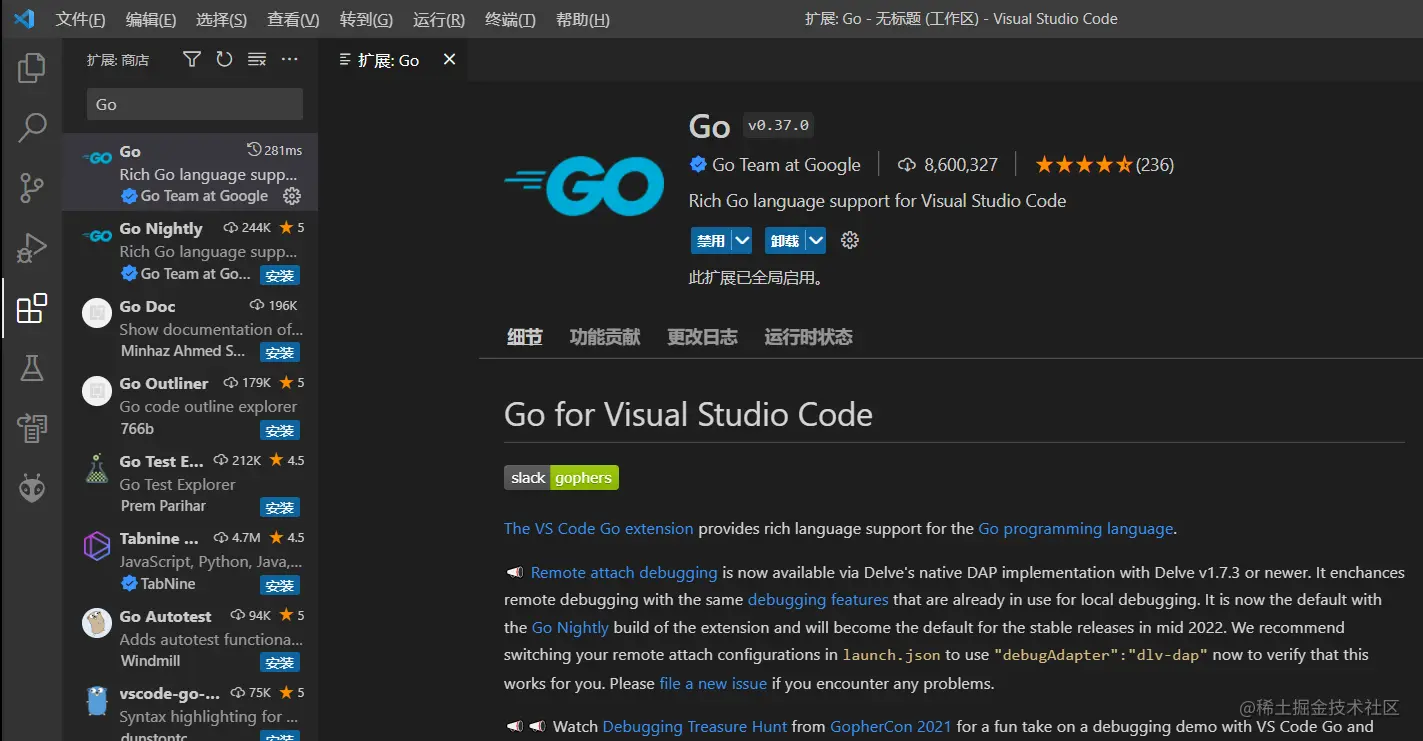The width and height of the screenshot is (1423, 741).
Task: Switch to the 细节 tab
Action: pyautogui.click(x=524, y=337)
